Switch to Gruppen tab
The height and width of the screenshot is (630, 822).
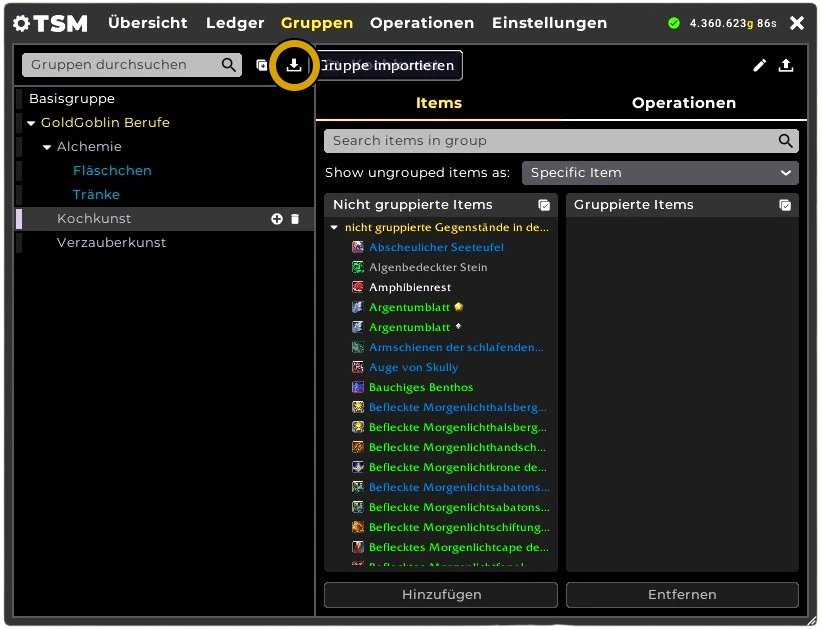[x=317, y=23]
